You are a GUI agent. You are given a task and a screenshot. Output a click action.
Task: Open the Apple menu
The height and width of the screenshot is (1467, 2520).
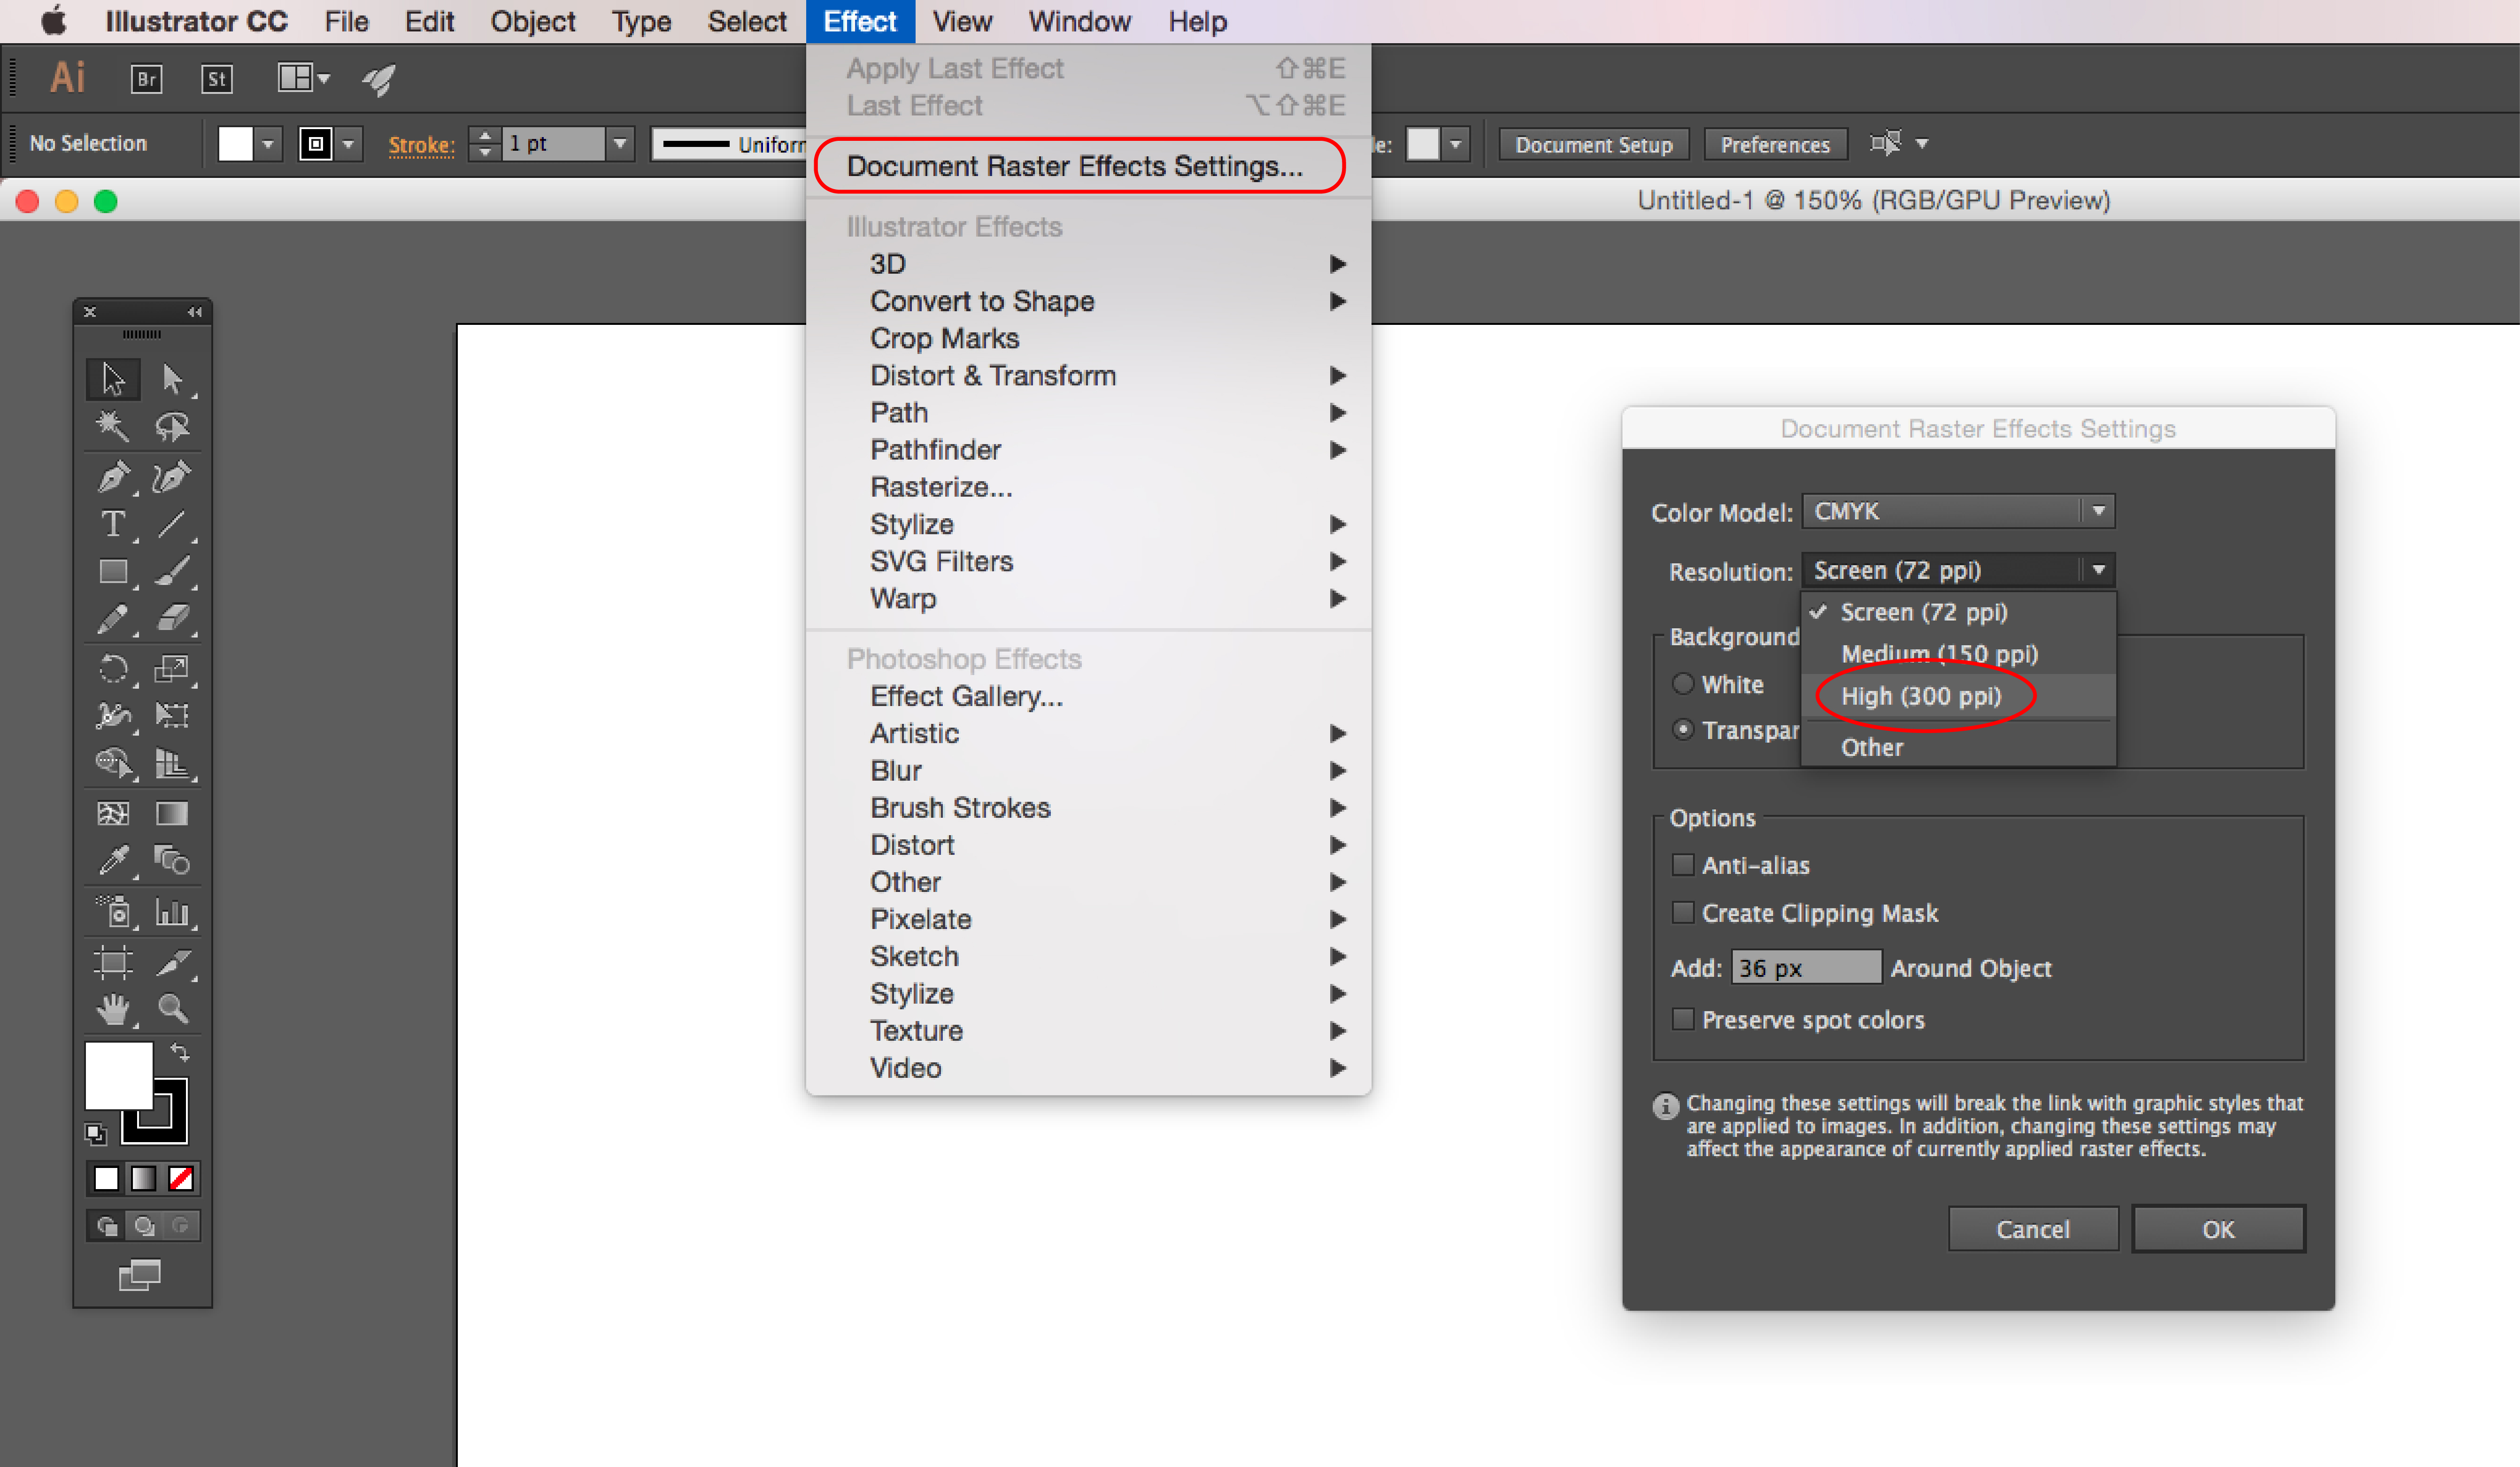click(x=54, y=21)
